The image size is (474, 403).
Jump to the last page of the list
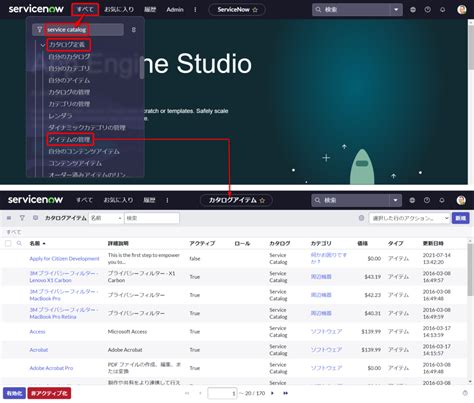[286, 393]
